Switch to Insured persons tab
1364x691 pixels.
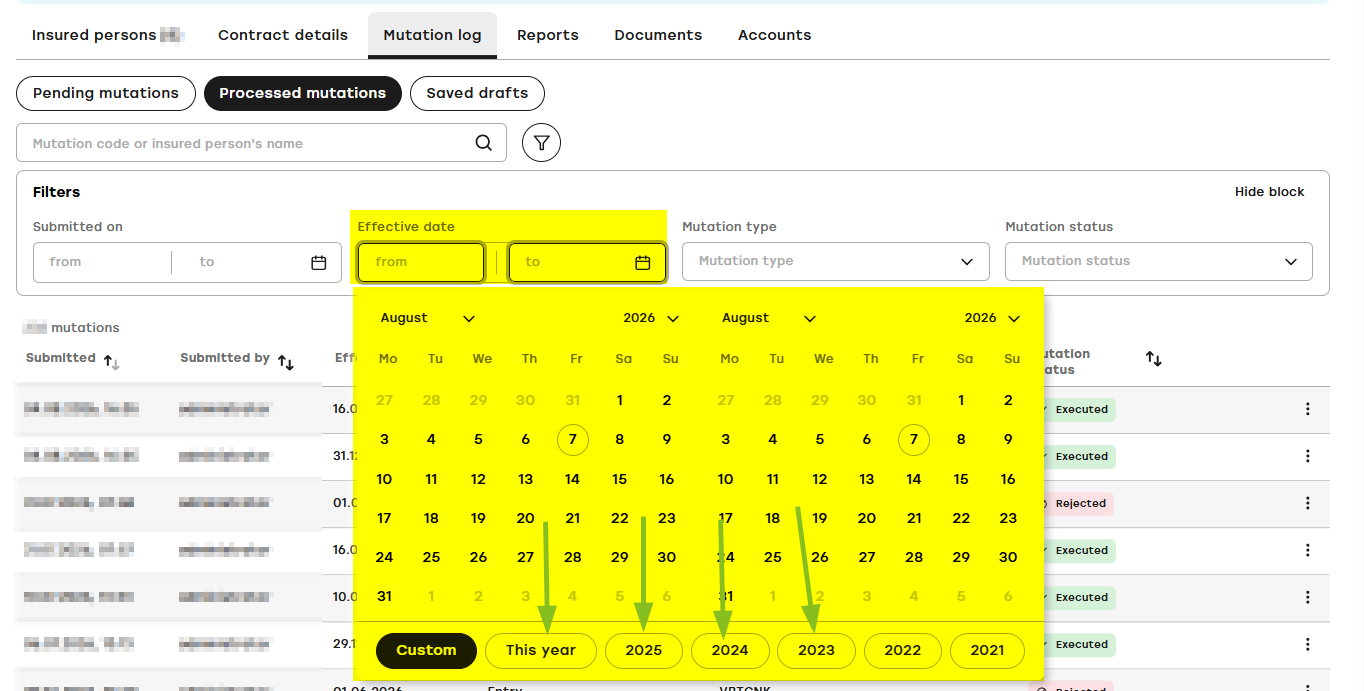tap(107, 35)
